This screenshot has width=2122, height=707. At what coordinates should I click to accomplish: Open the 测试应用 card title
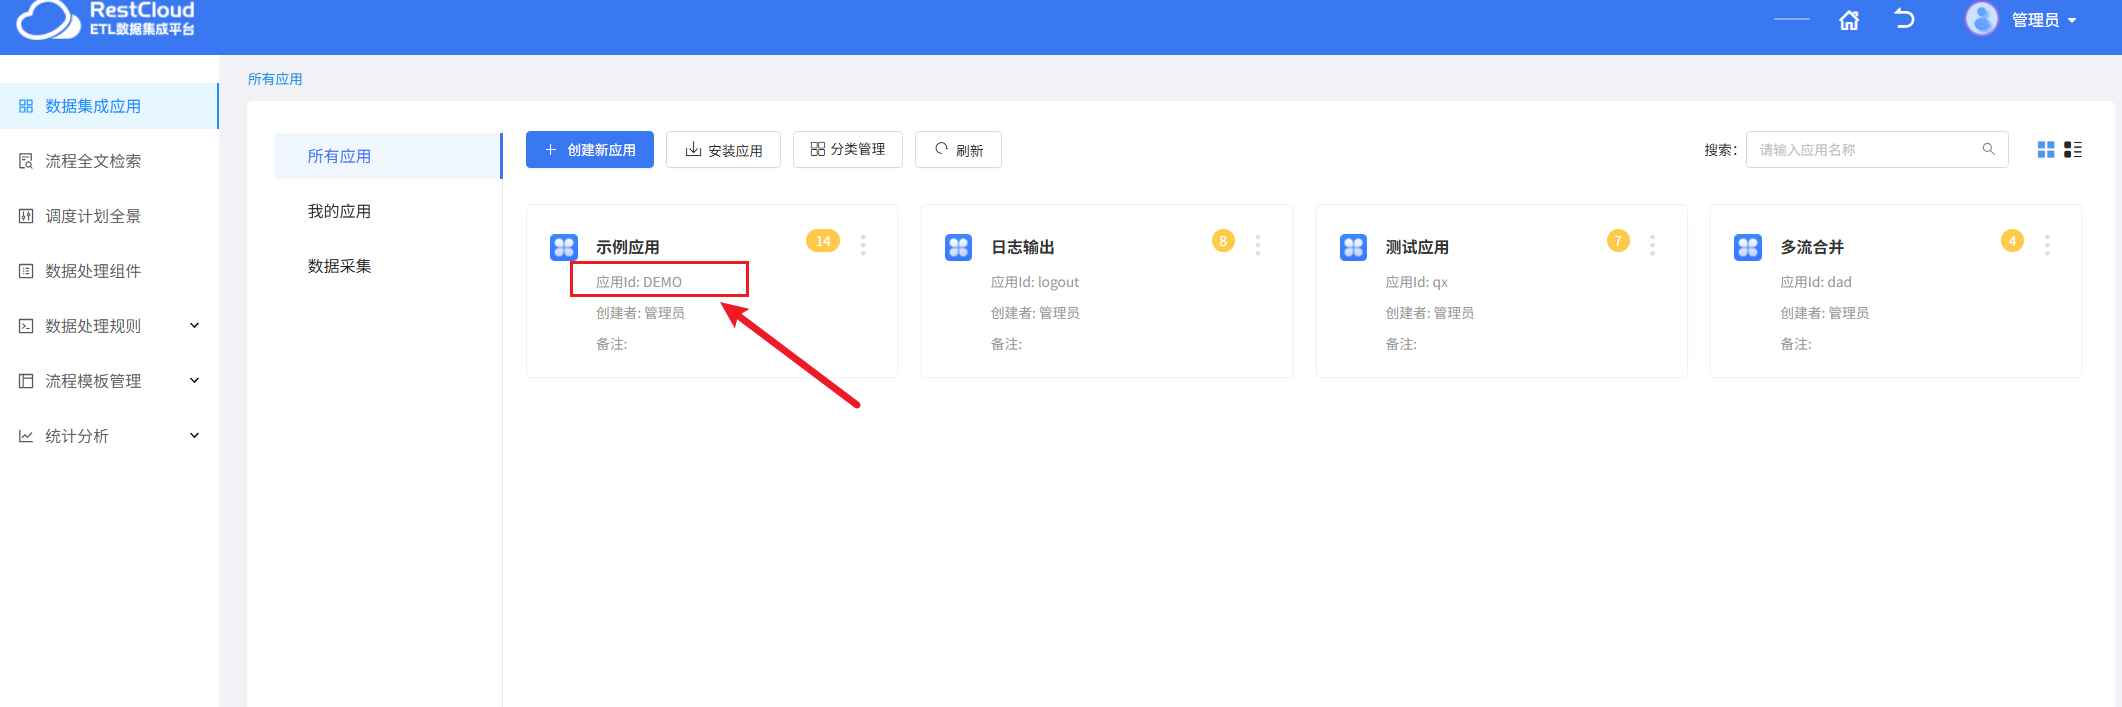1417,247
